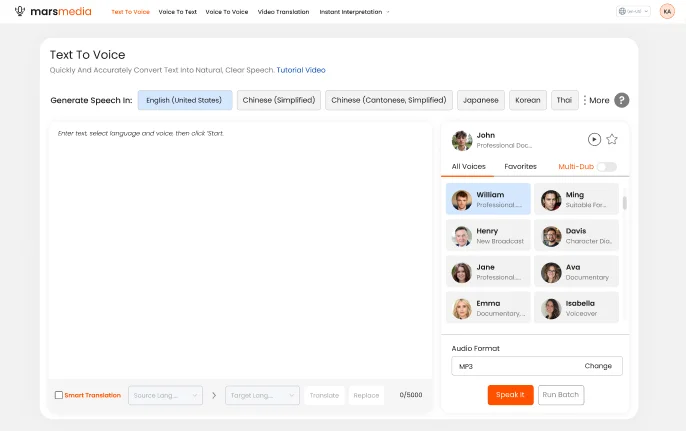Screen dimensions: 686x431
Task: Open the globe language selector
Action: coord(635,12)
